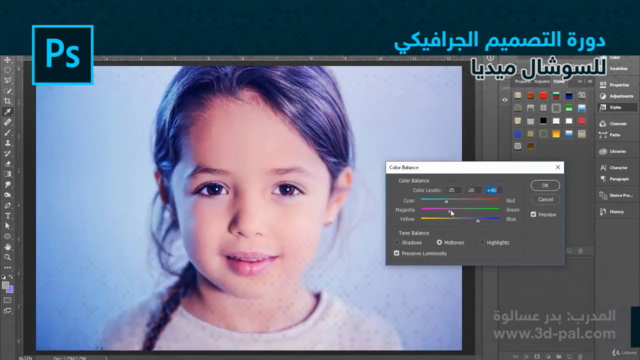
Task: Toggle Preserve Luminosity checkbox
Action: coord(396,253)
